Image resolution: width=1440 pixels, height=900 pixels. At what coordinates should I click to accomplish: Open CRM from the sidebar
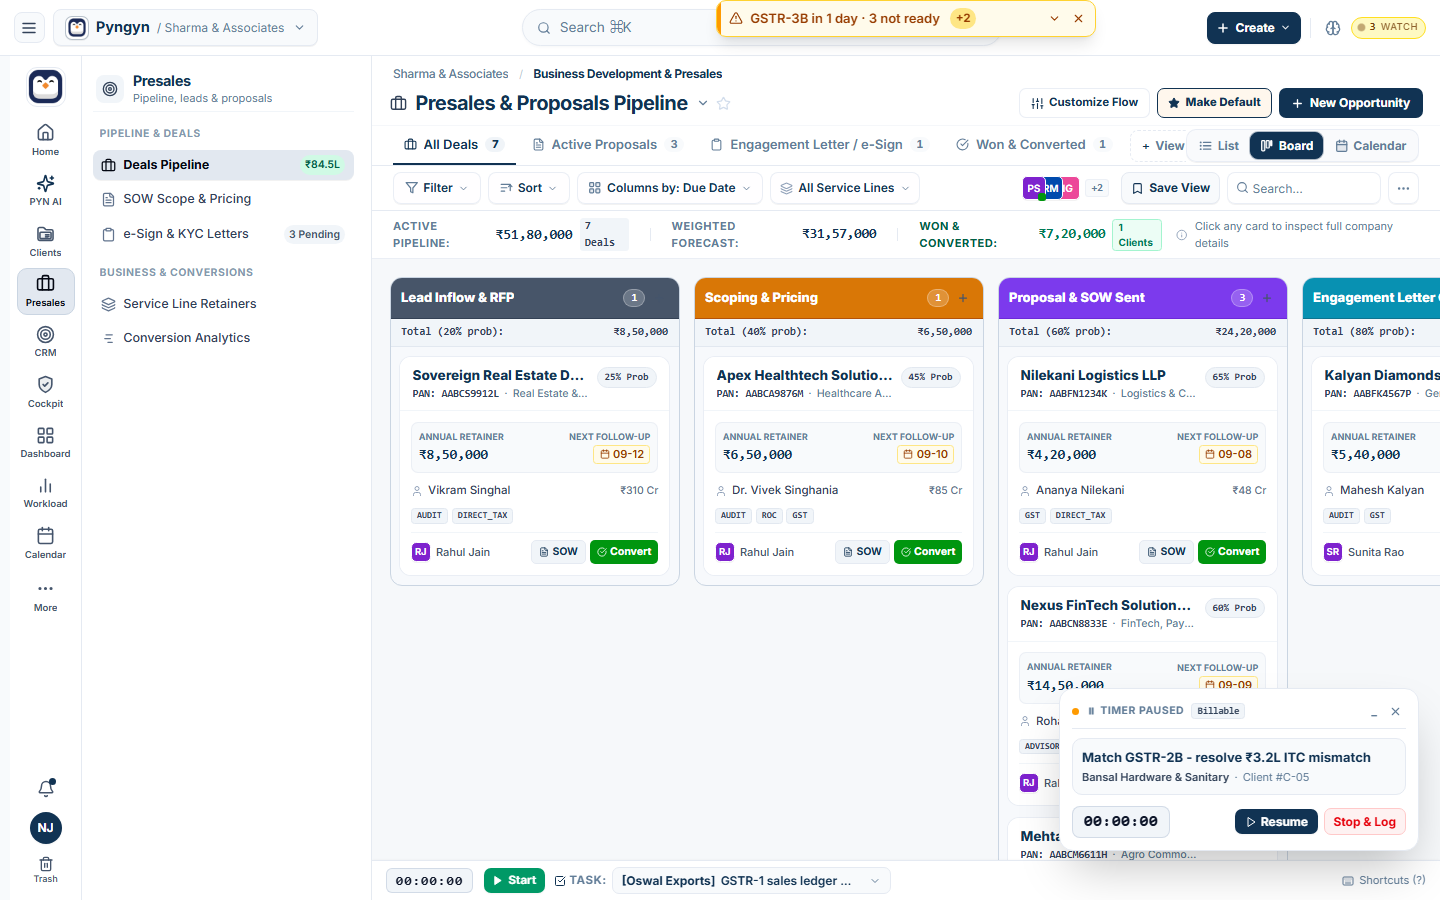pyautogui.click(x=45, y=341)
